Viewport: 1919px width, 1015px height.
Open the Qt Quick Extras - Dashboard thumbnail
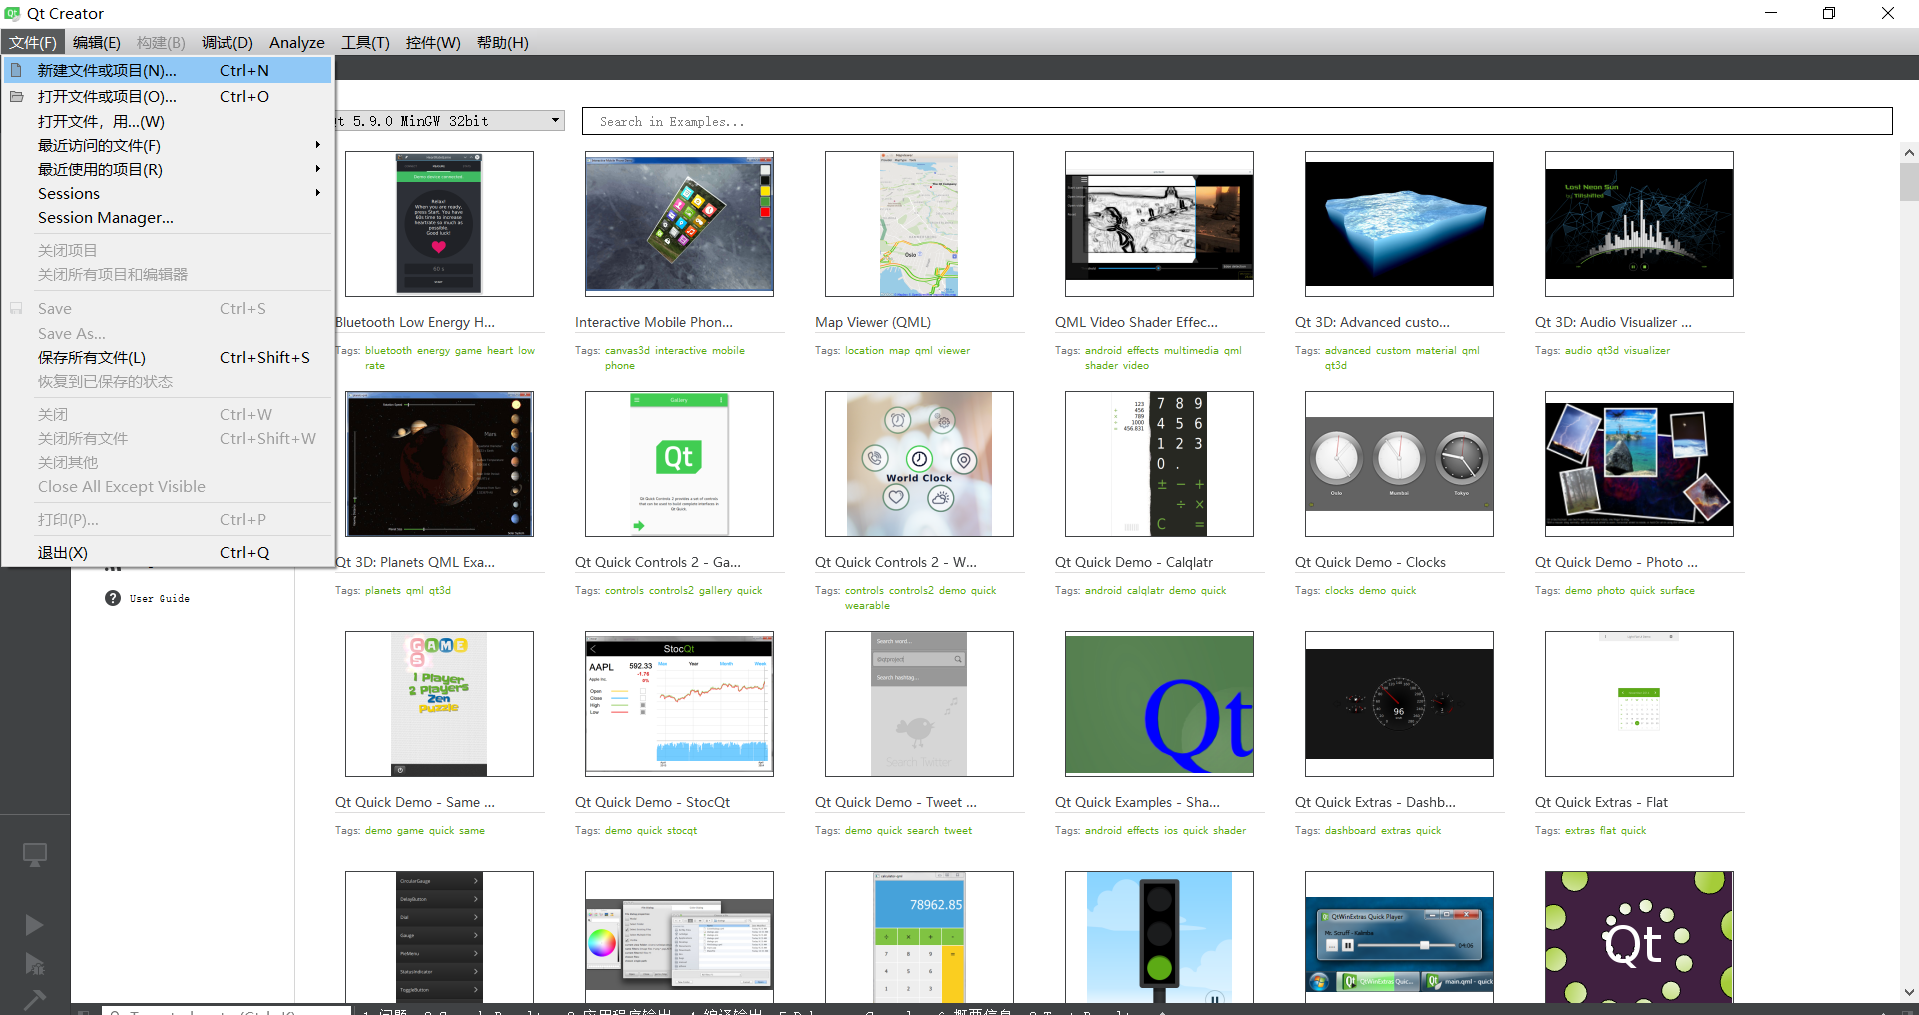pyautogui.click(x=1399, y=704)
